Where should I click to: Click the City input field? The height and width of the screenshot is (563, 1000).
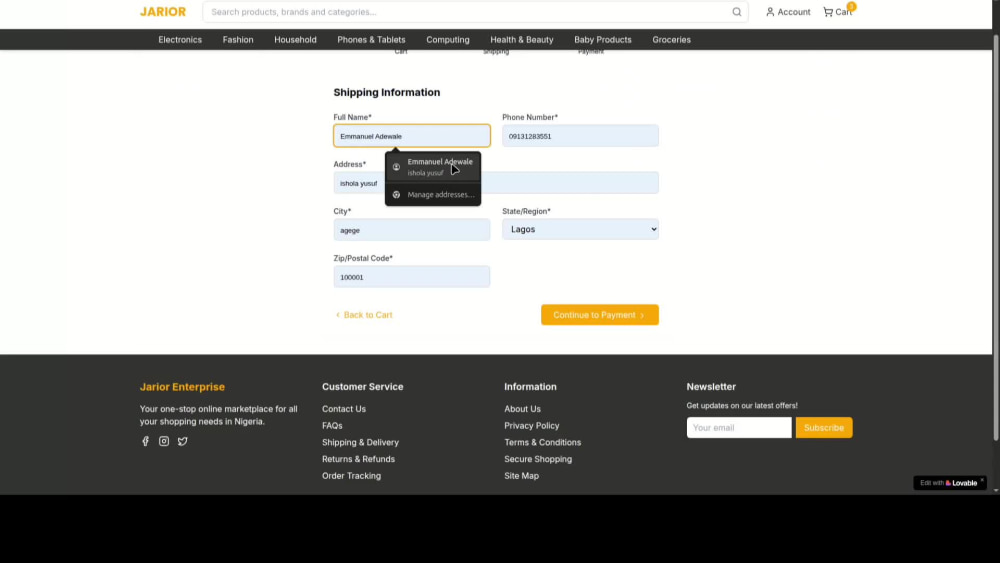coord(412,230)
